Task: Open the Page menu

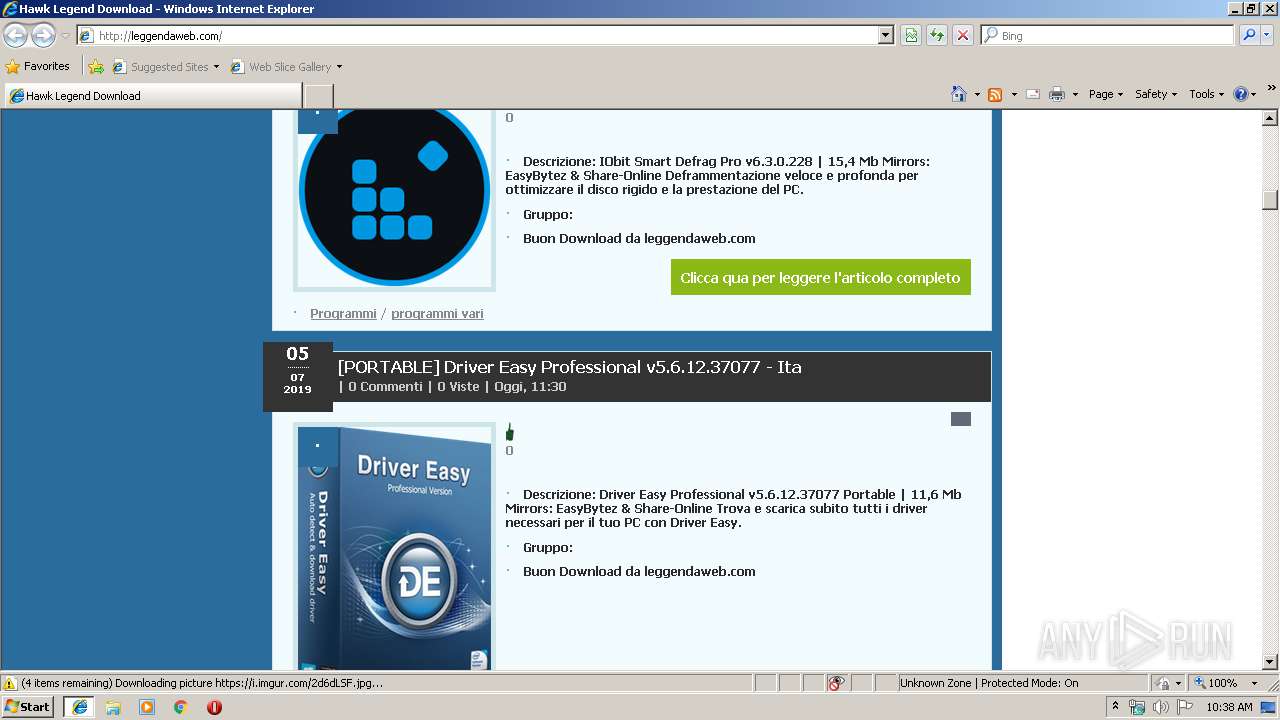Action: pyautogui.click(x=1106, y=94)
